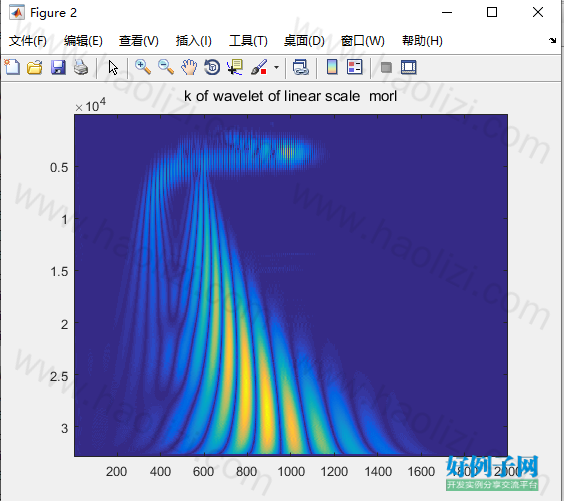The width and height of the screenshot is (564, 501).
Task: Open the 编辑(E) menu
Action: (83, 41)
